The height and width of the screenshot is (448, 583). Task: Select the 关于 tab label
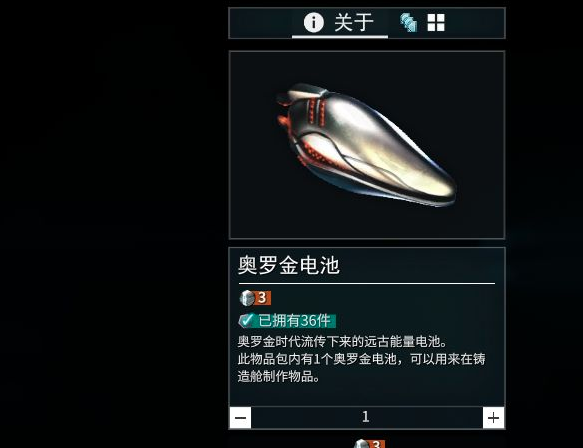(x=354, y=22)
